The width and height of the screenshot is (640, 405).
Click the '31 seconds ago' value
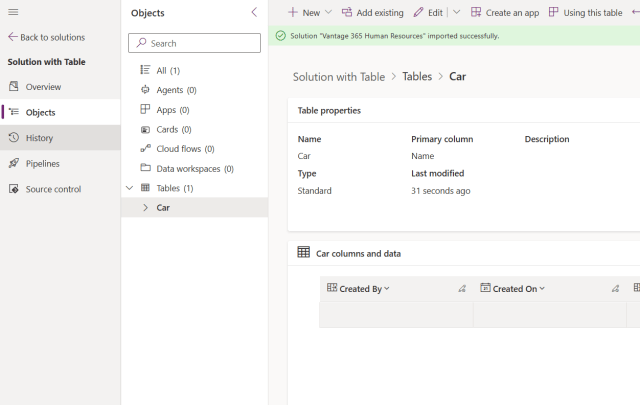(441, 191)
